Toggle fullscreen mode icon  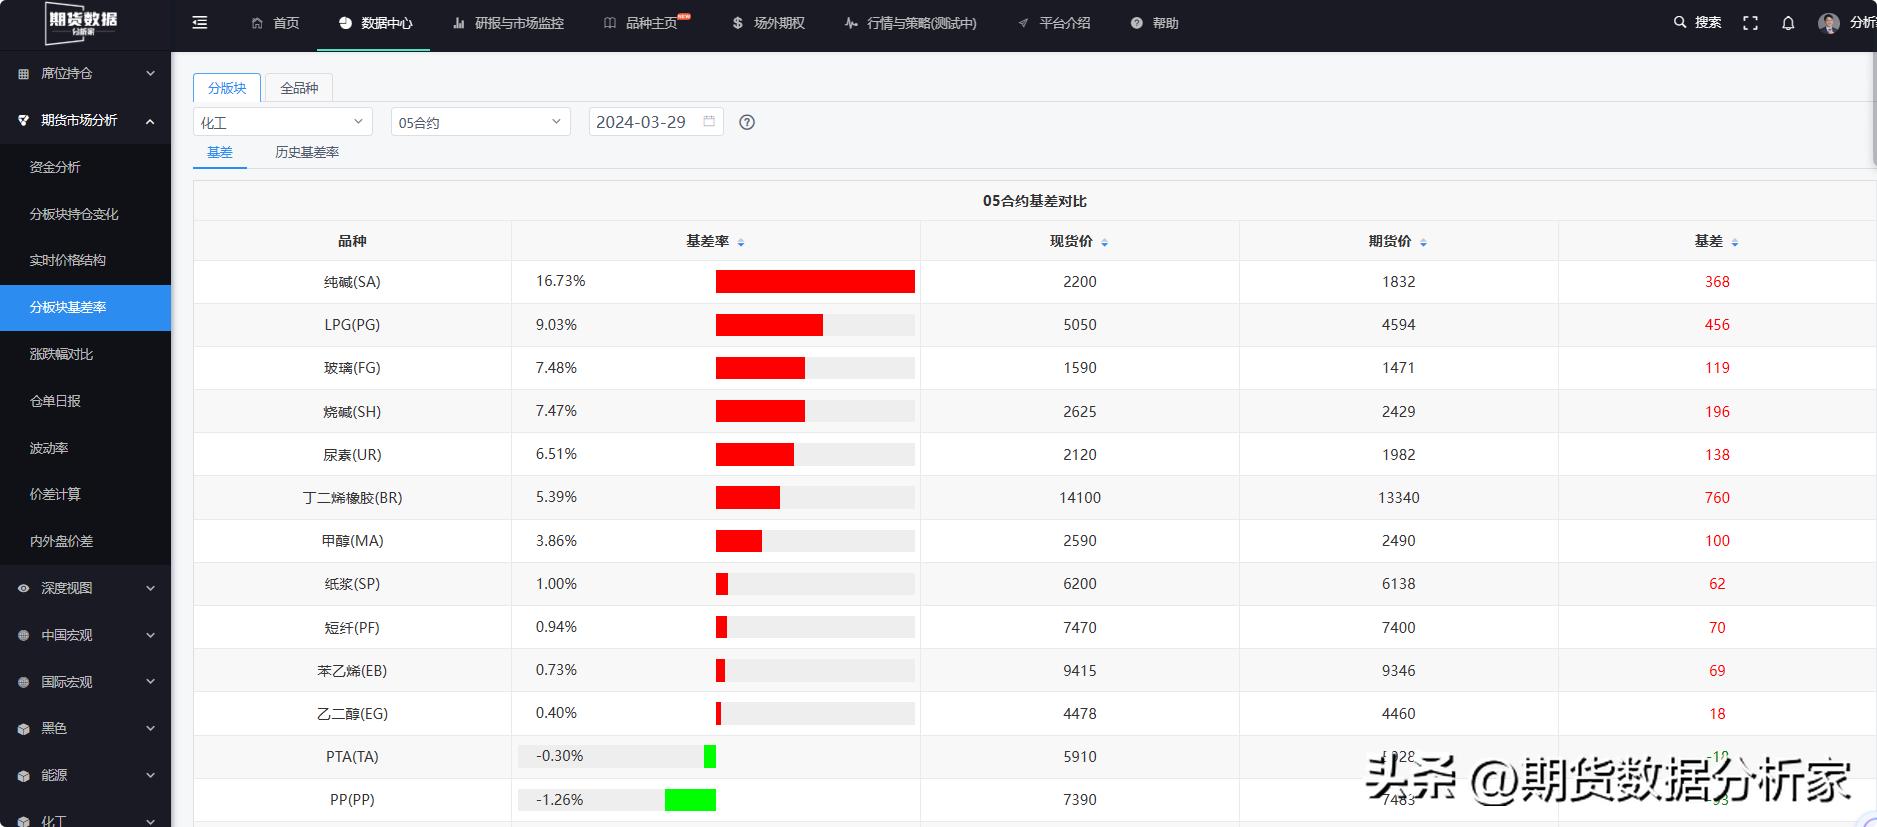(x=1750, y=23)
